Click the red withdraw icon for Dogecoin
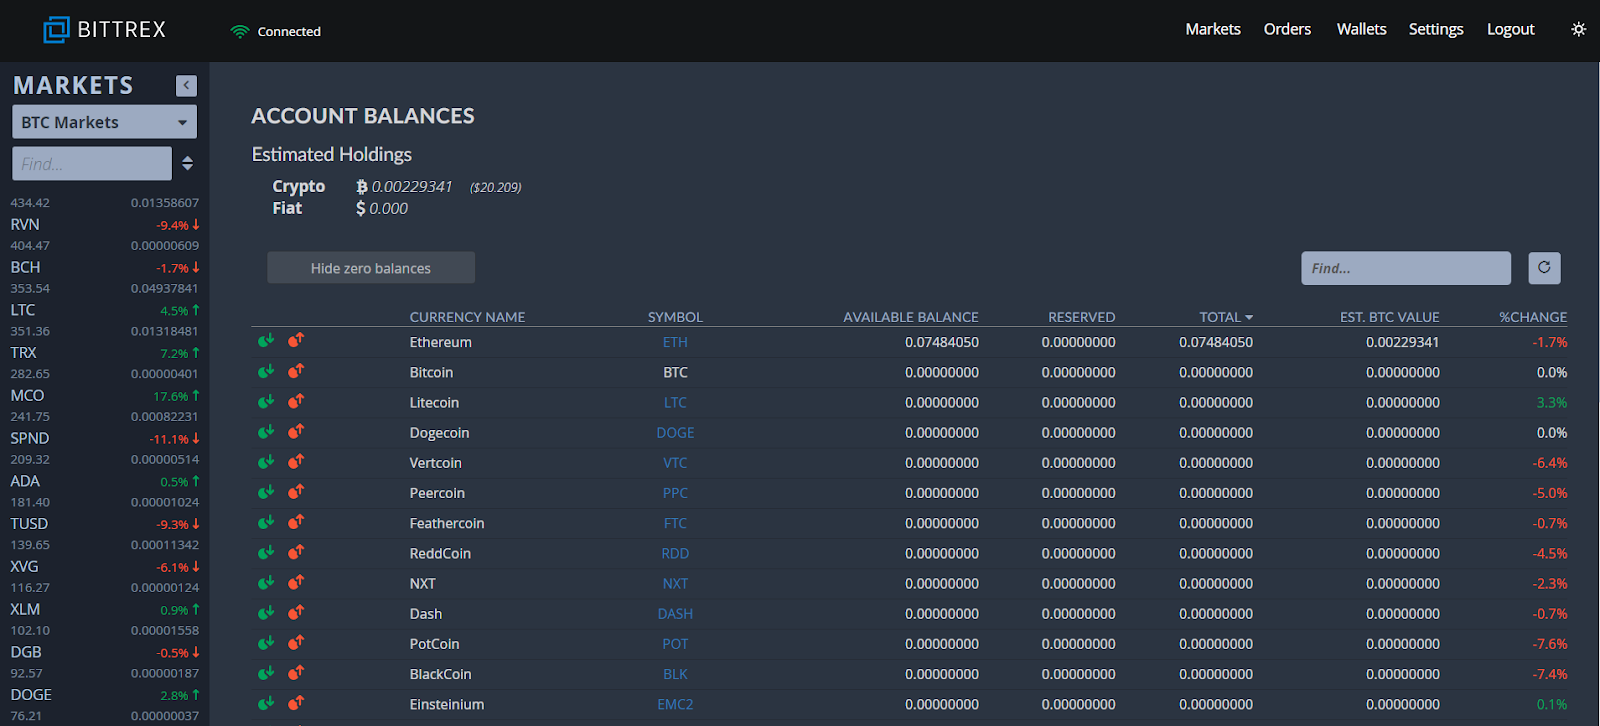 click(x=296, y=431)
